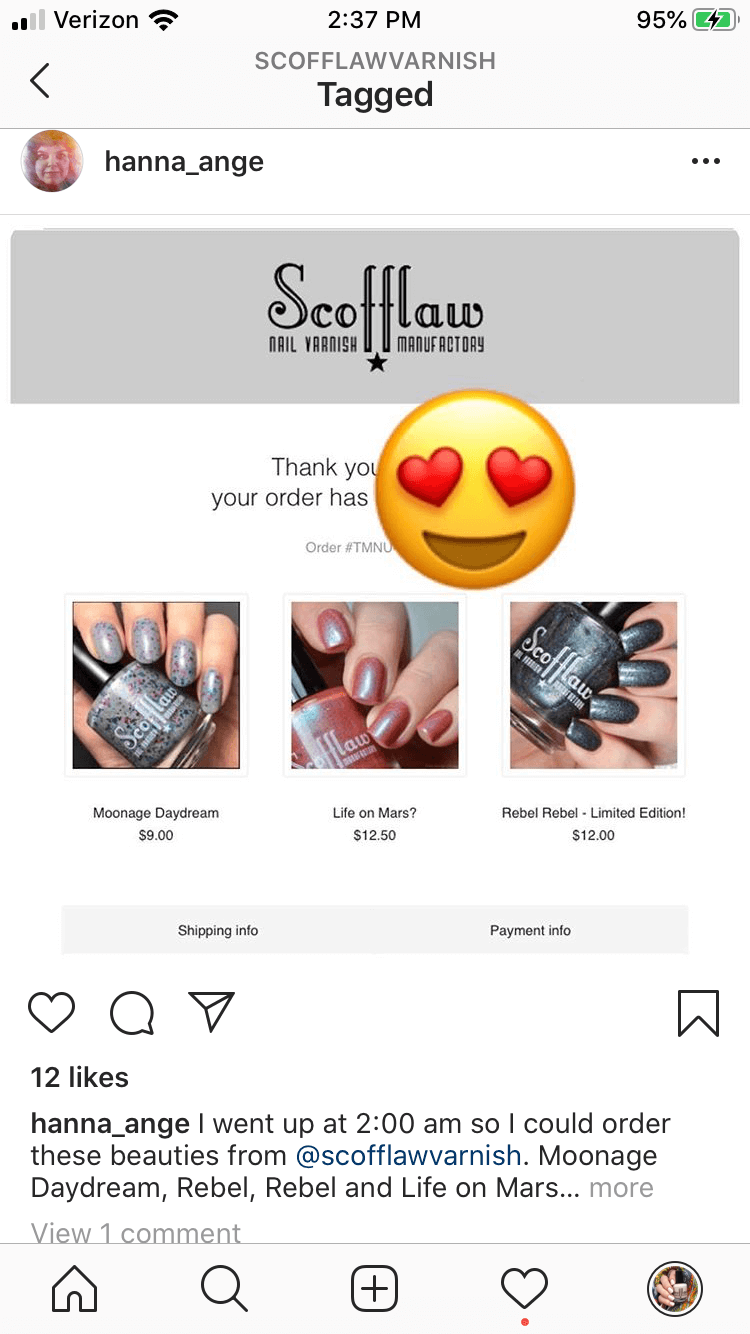Tap View 1 comment
Viewport: 750px width, 1334px height.
136,1232
